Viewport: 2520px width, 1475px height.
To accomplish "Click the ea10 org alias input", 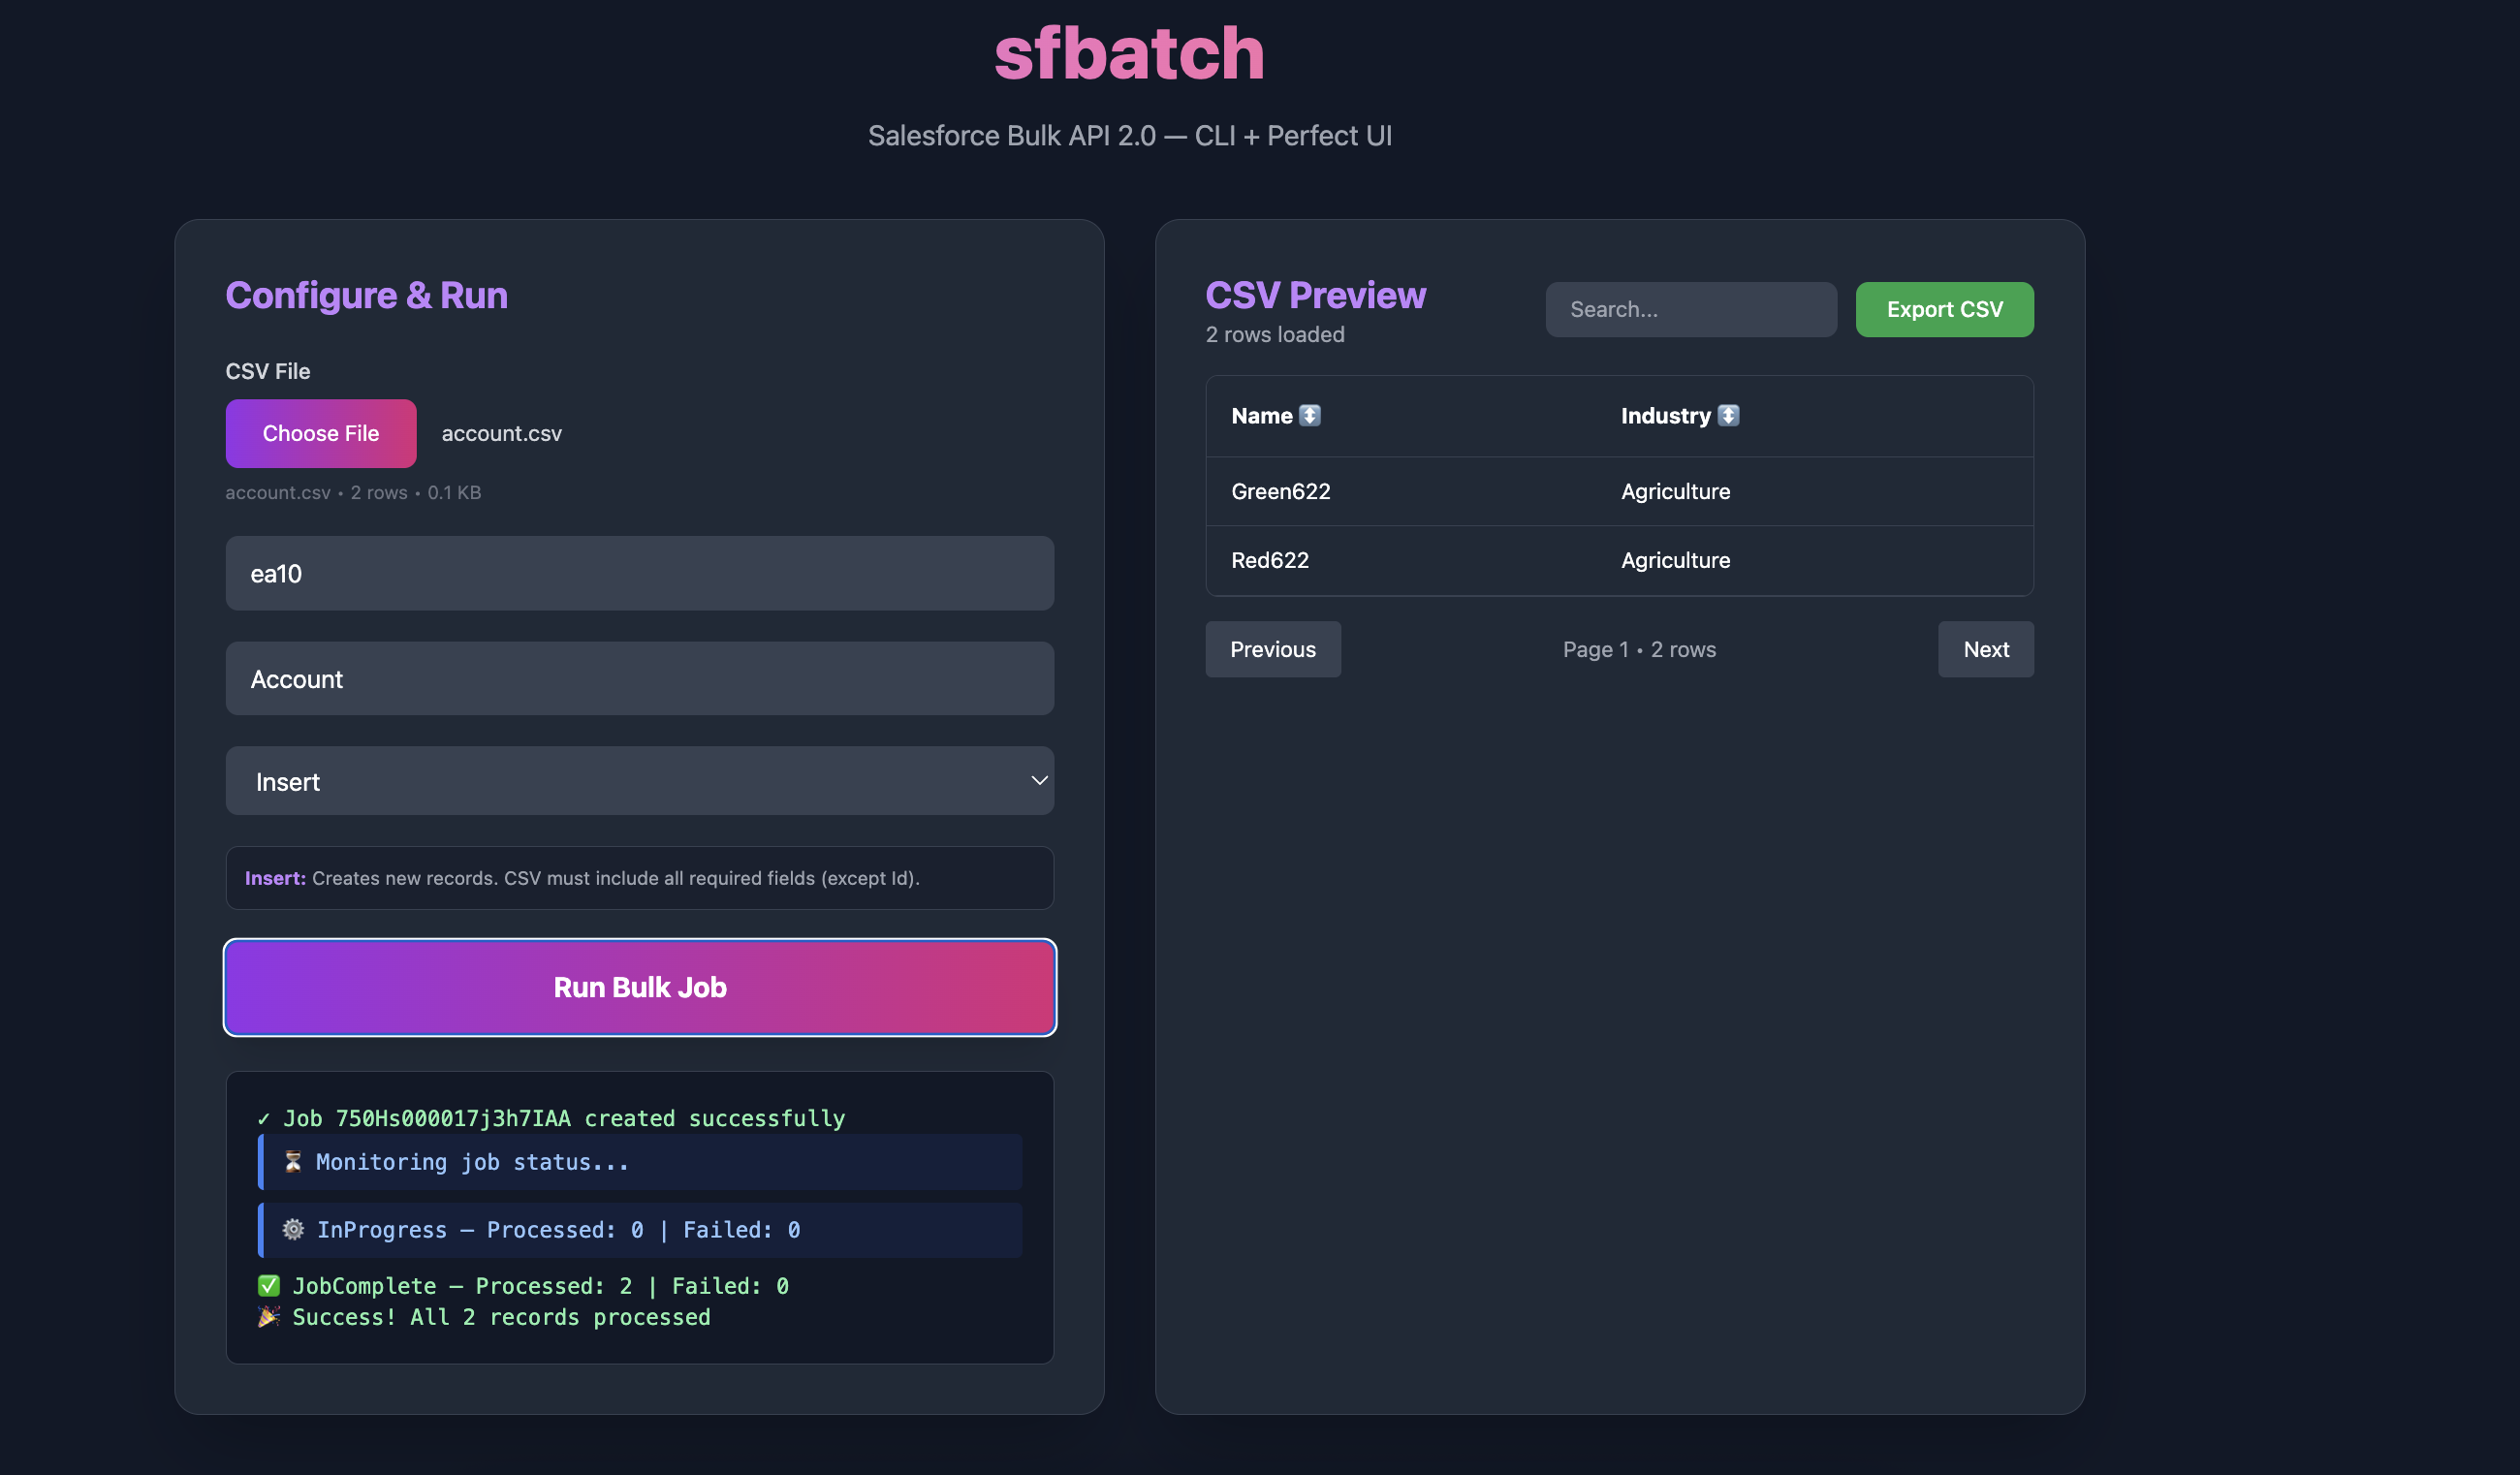I will click(x=639, y=573).
